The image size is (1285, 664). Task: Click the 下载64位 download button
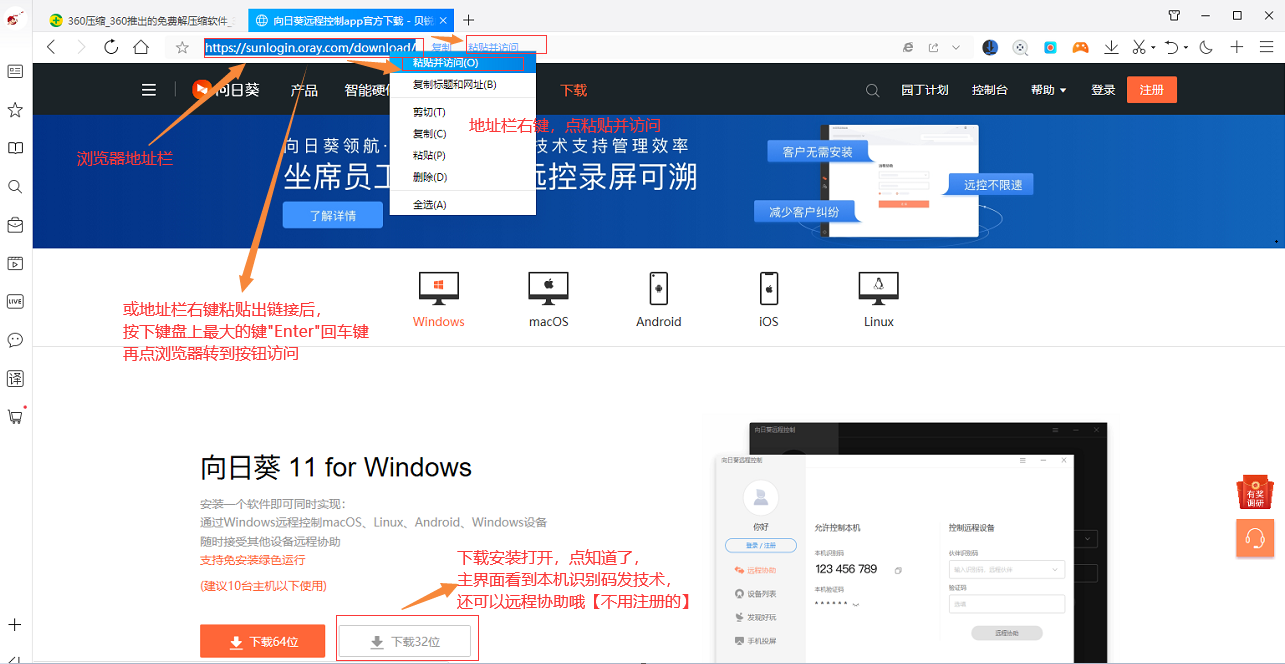click(x=262, y=642)
